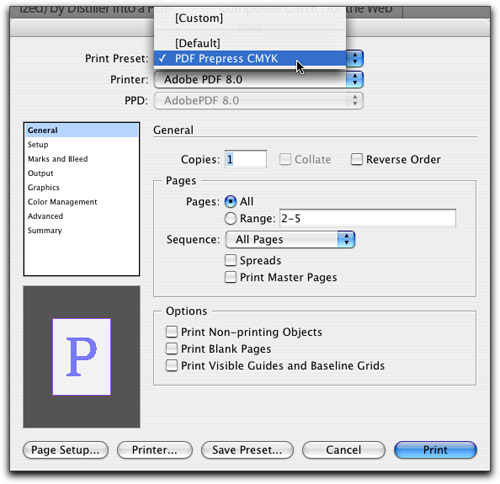Click the Copies input field

coord(246,159)
